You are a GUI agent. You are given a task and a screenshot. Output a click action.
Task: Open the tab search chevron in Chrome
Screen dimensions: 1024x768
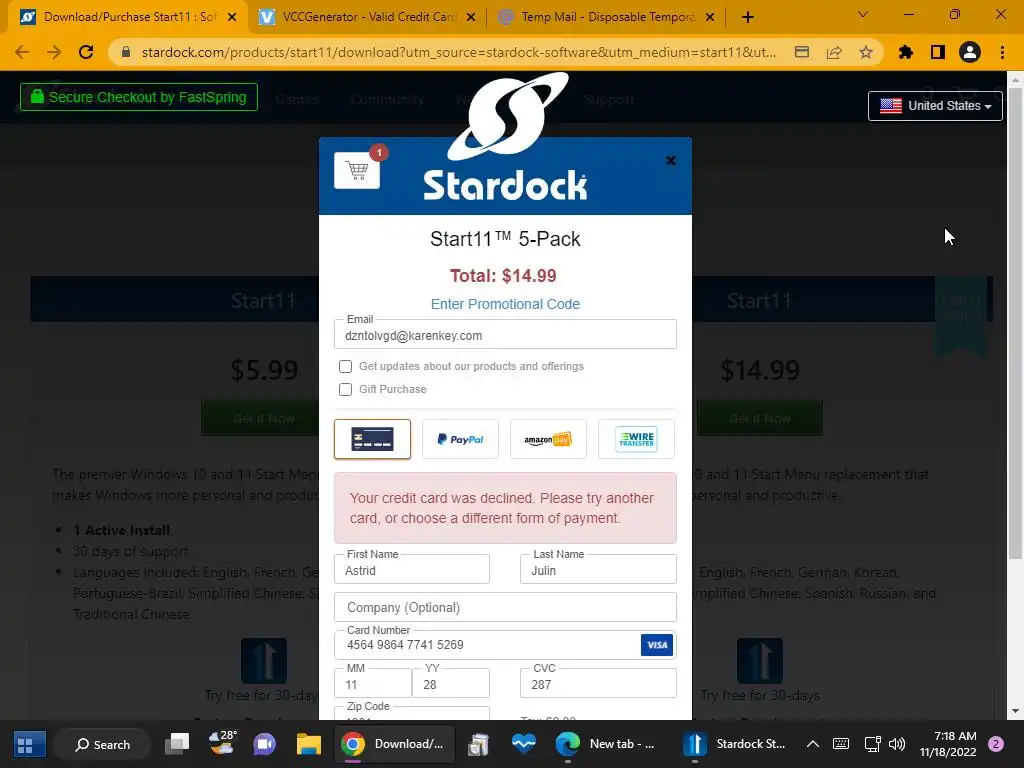click(863, 14)
